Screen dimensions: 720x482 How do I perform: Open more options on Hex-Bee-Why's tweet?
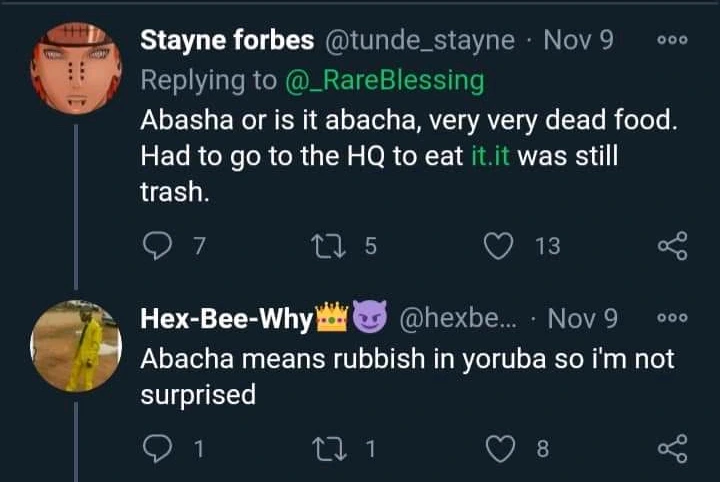point(672,318)
